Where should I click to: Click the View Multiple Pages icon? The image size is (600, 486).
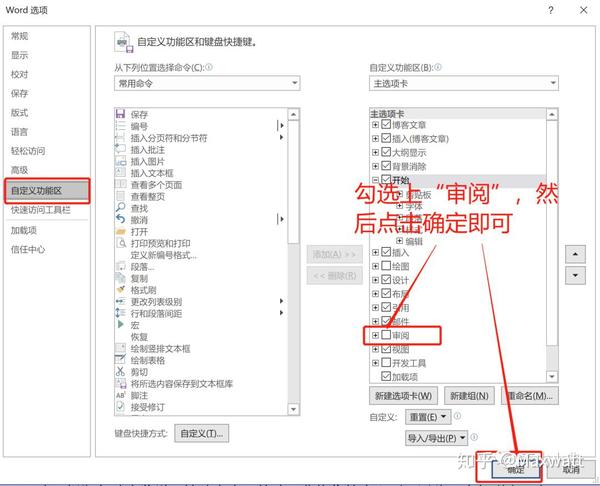[121, 184]
